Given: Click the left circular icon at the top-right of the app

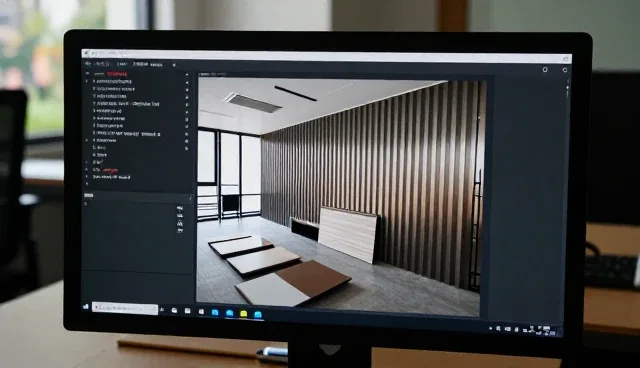Looking at the screenshot, I should coord(545,70).
